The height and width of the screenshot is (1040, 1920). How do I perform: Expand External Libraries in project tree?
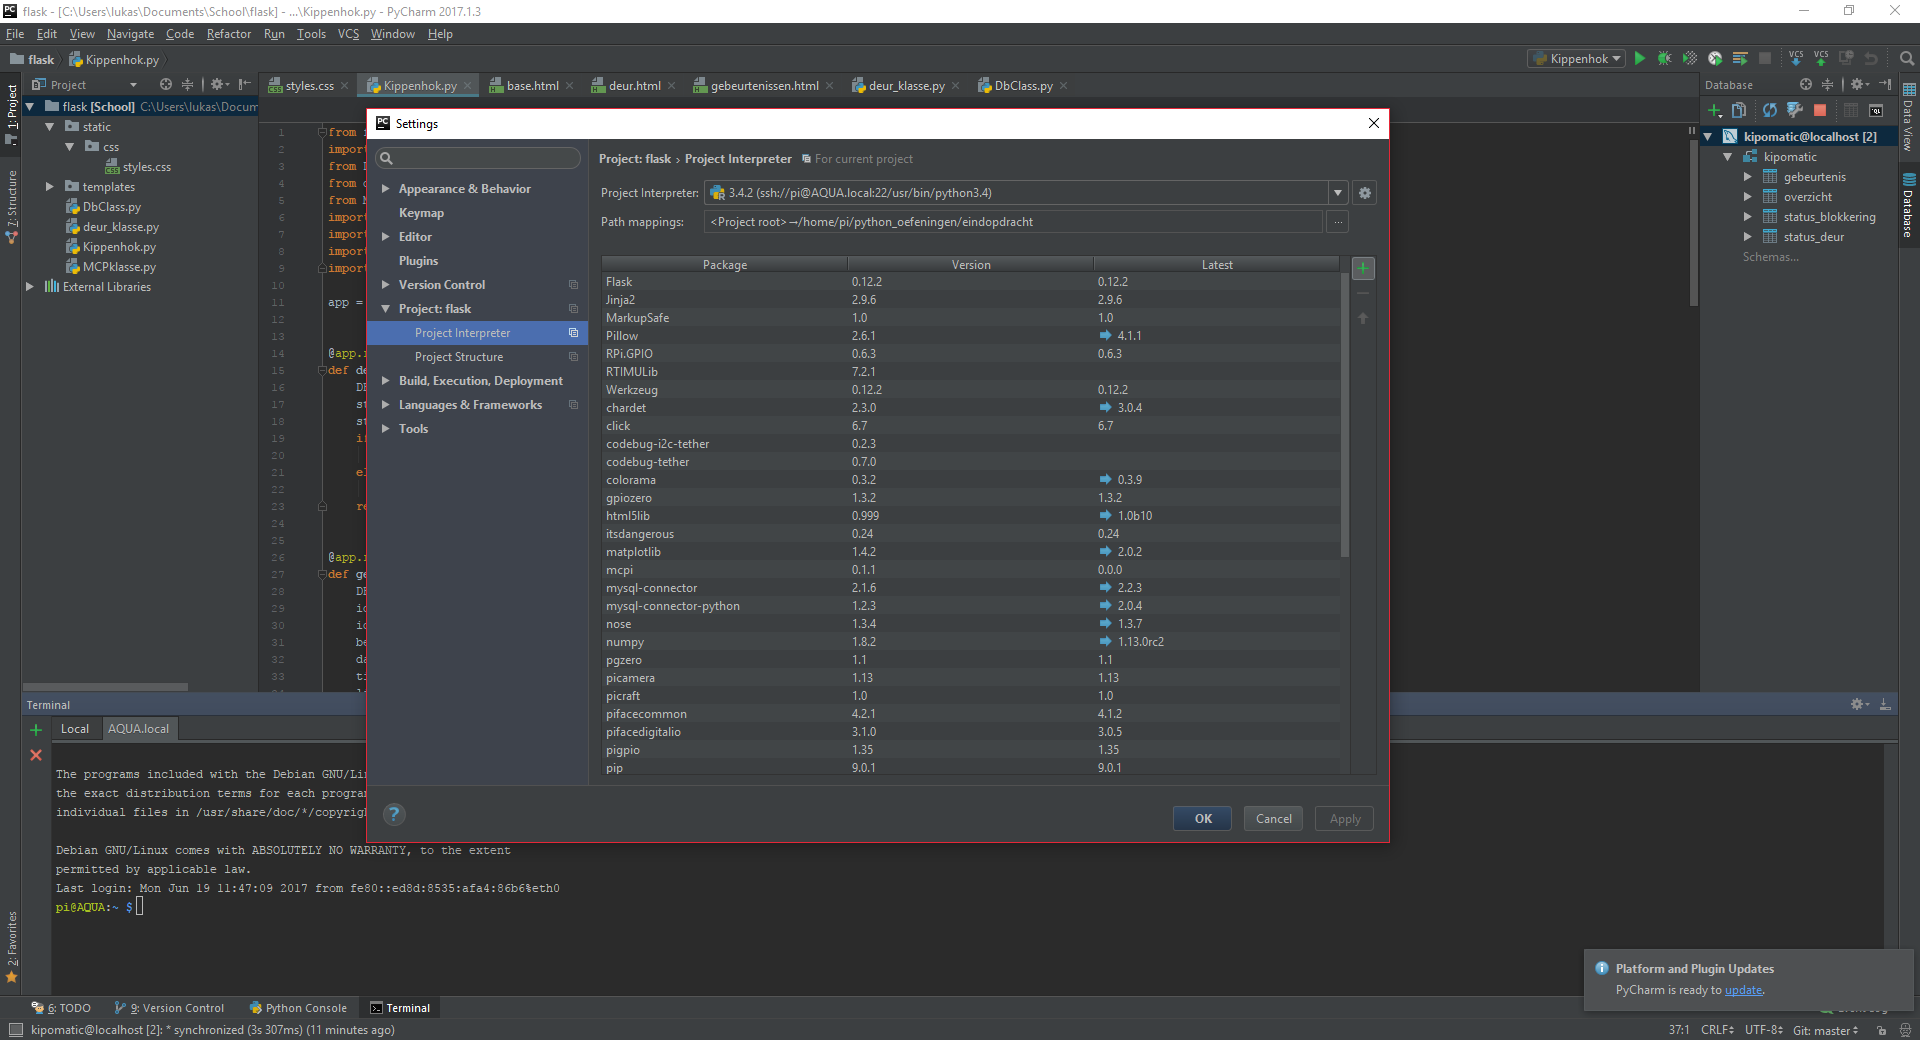pyautogui.click(x=30, y=287)
